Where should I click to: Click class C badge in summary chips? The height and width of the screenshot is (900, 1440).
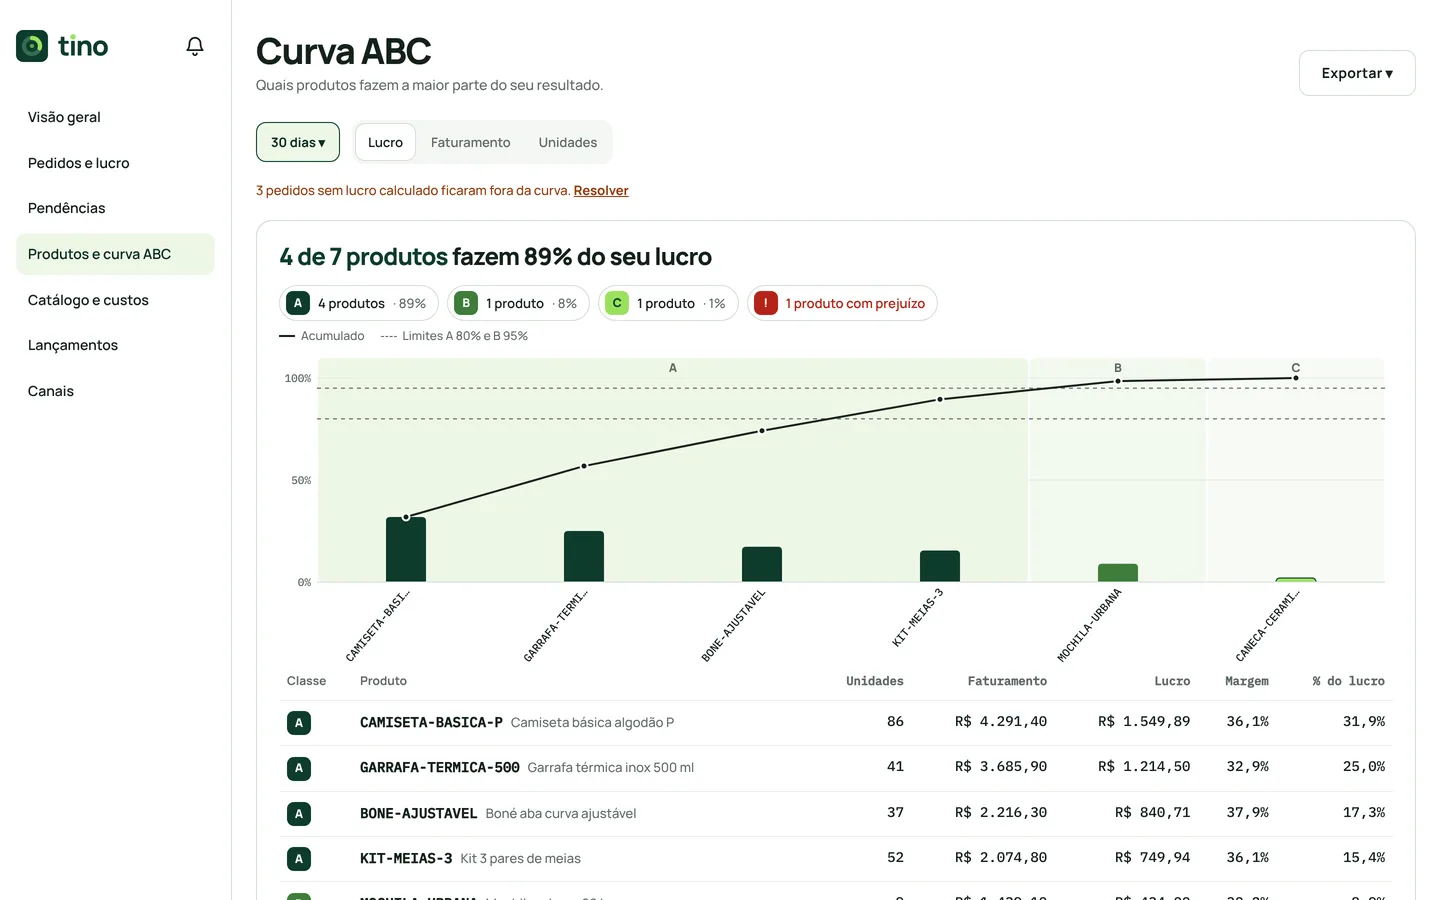[x=617, y=303]
